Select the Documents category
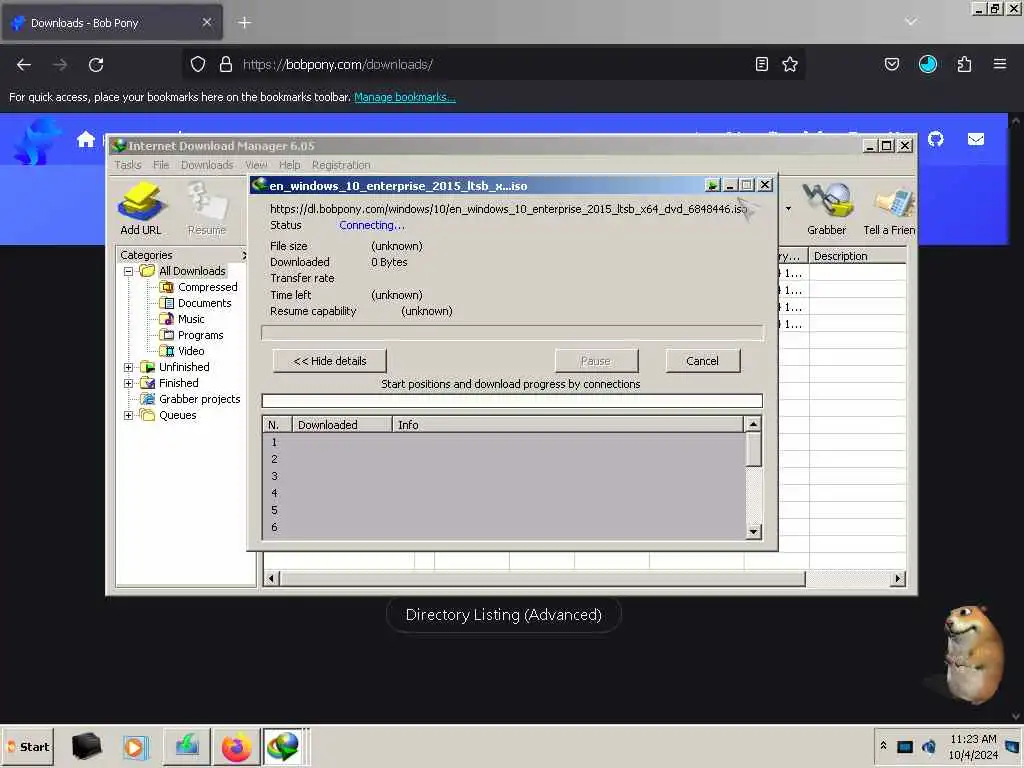The image size is (1024, 768). 204,303
